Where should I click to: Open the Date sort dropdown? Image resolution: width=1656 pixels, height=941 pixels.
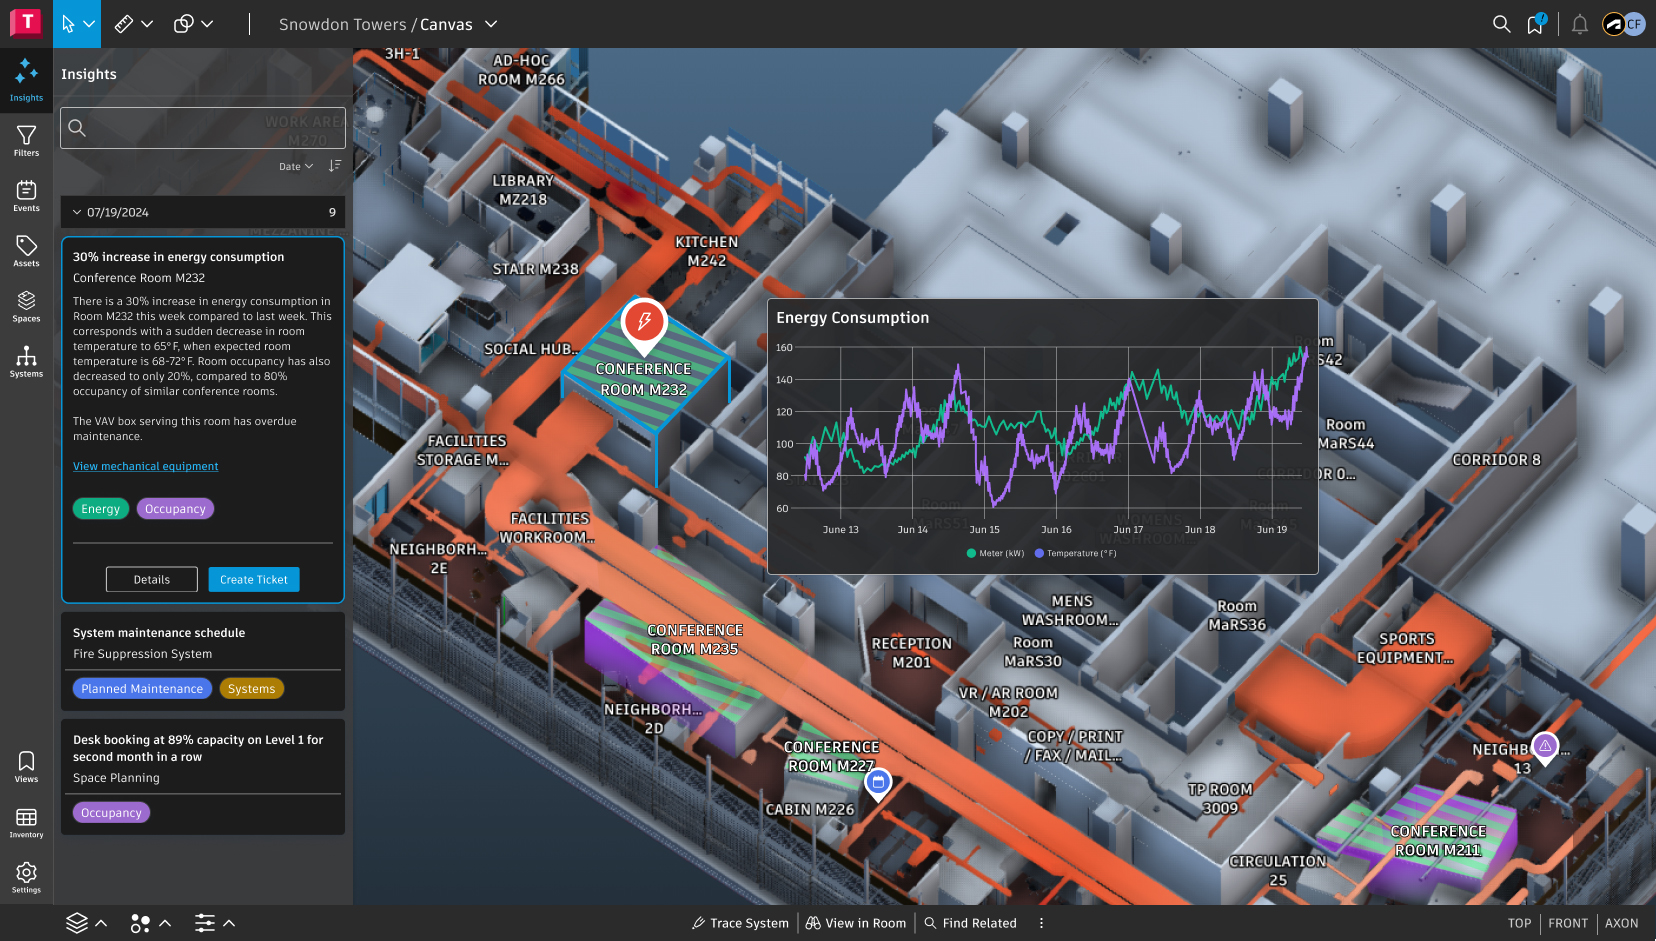pos(296,166)
